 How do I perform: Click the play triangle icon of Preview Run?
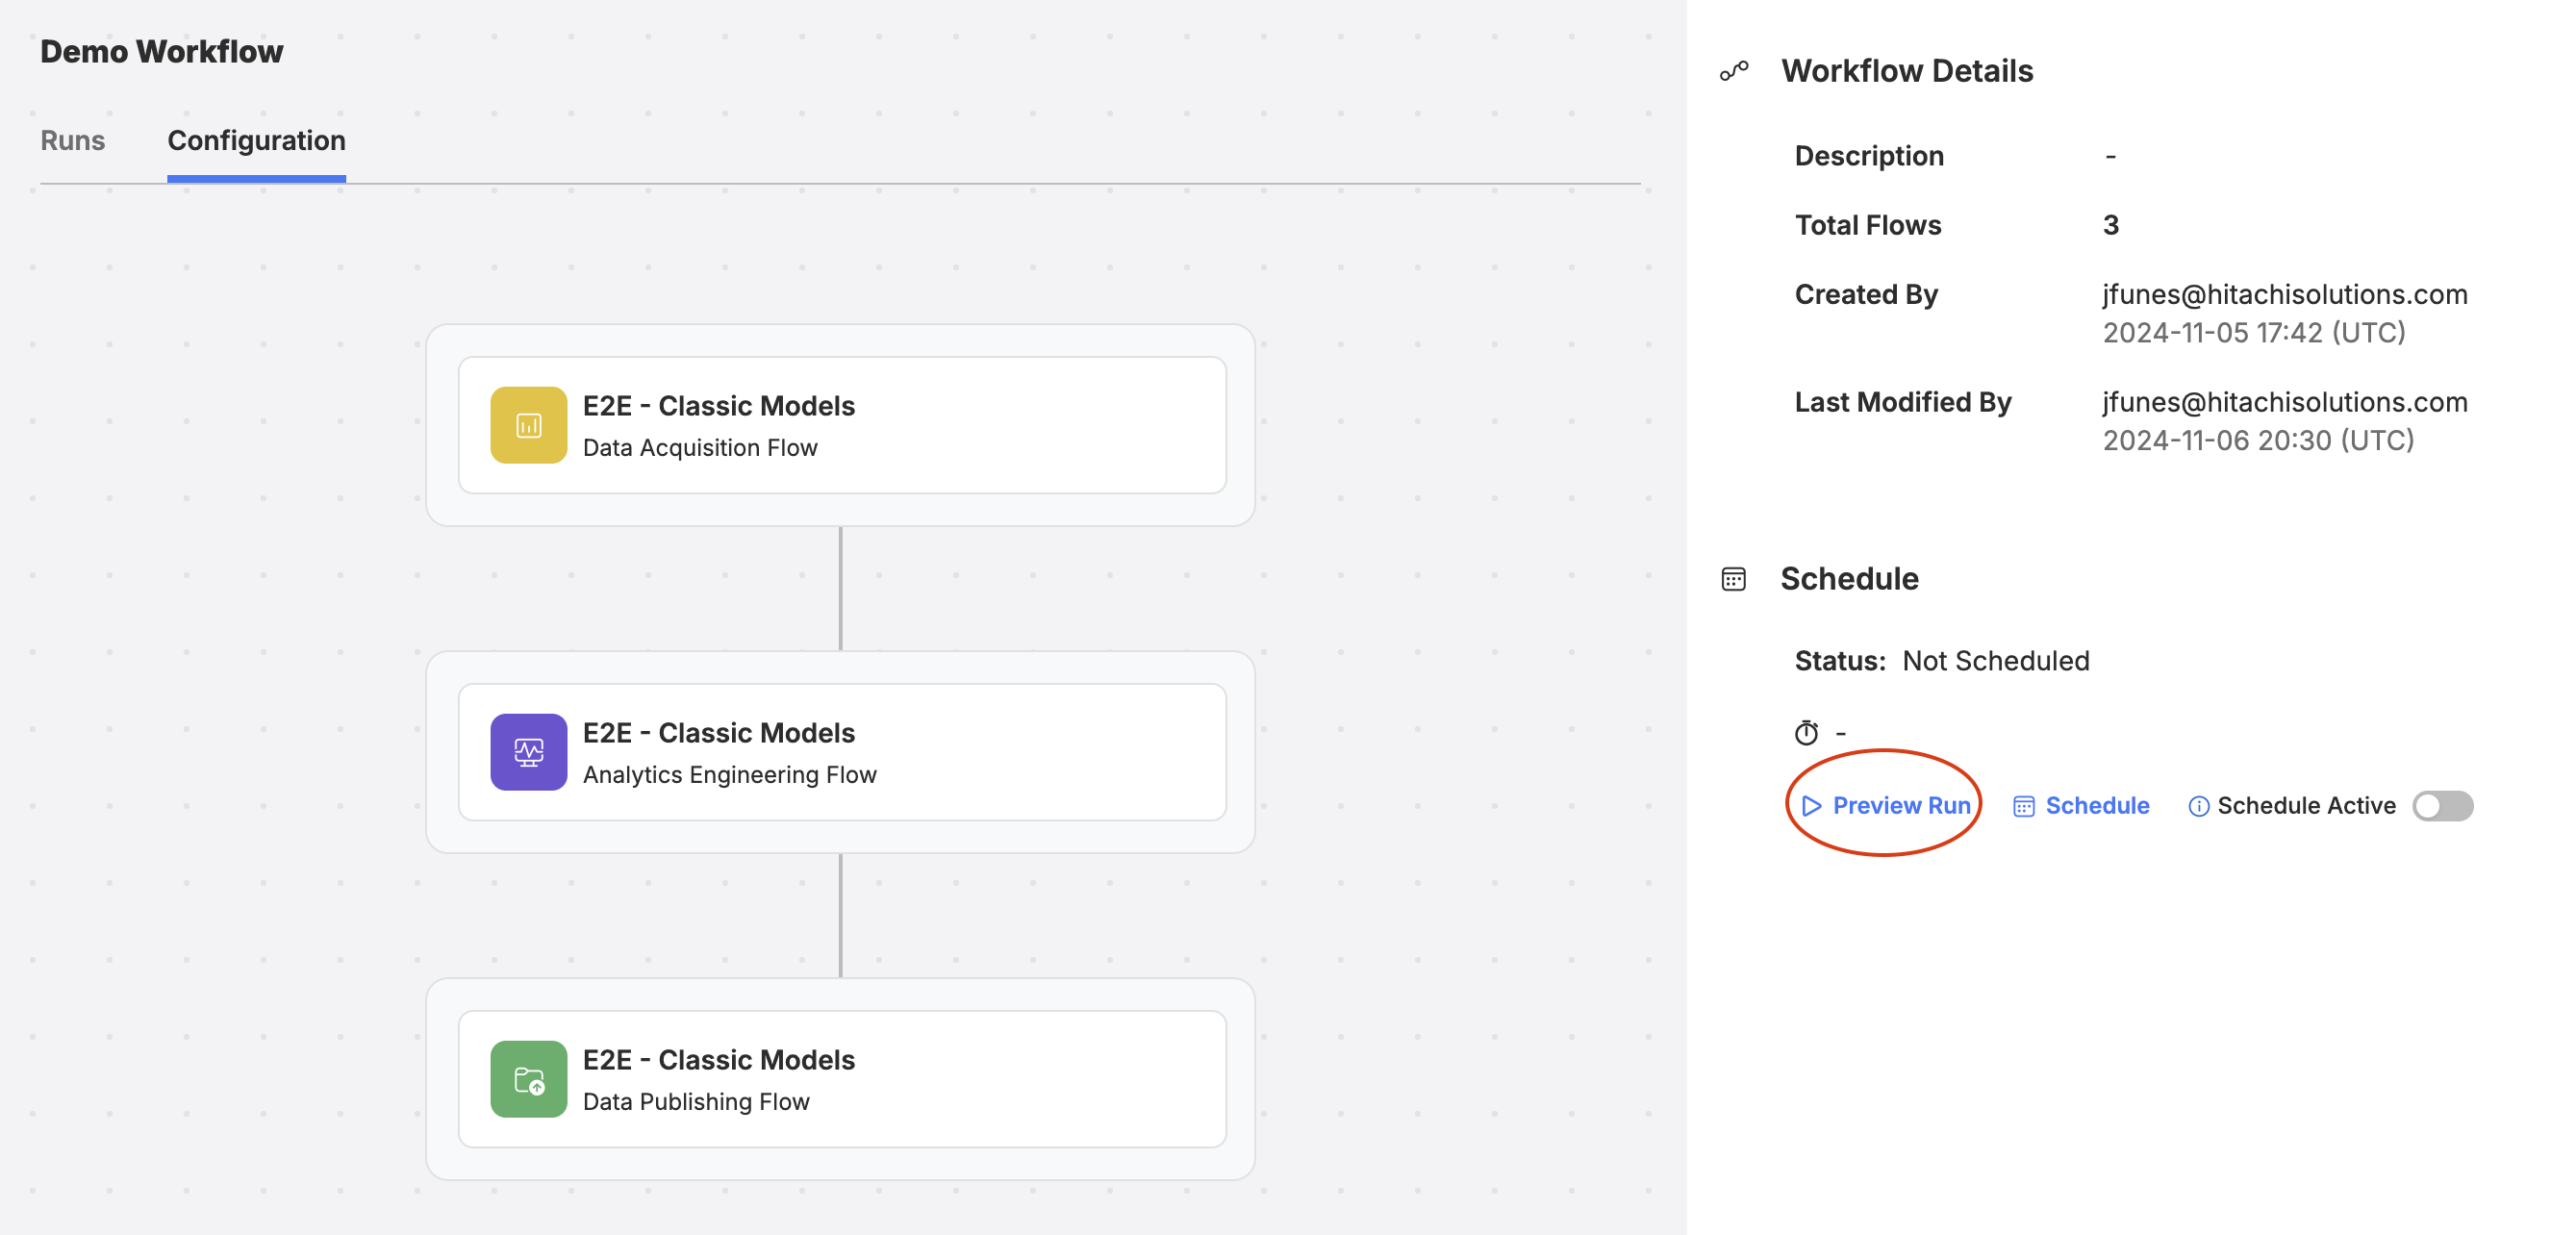pos(1811,806)
